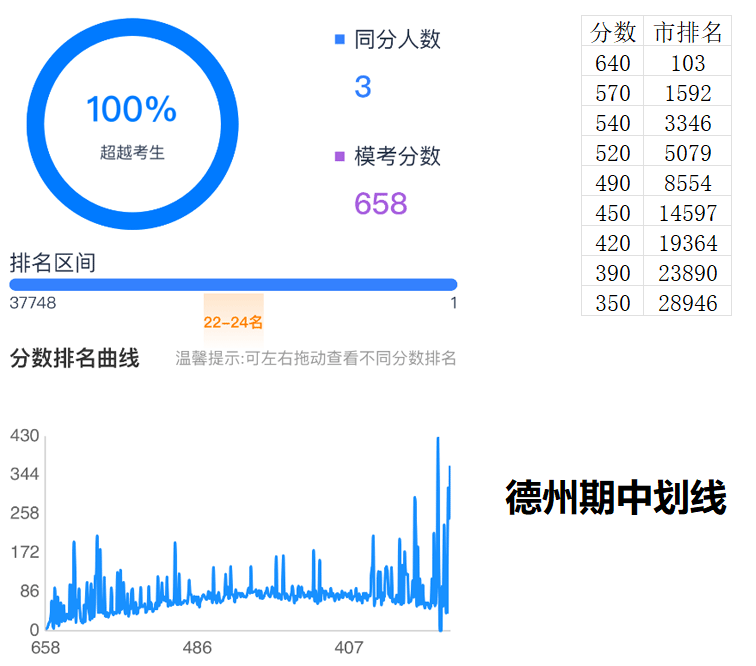The image size is (756, 666).
Task: Click the 德州期中划线 title text
Action: pos(615,497)
